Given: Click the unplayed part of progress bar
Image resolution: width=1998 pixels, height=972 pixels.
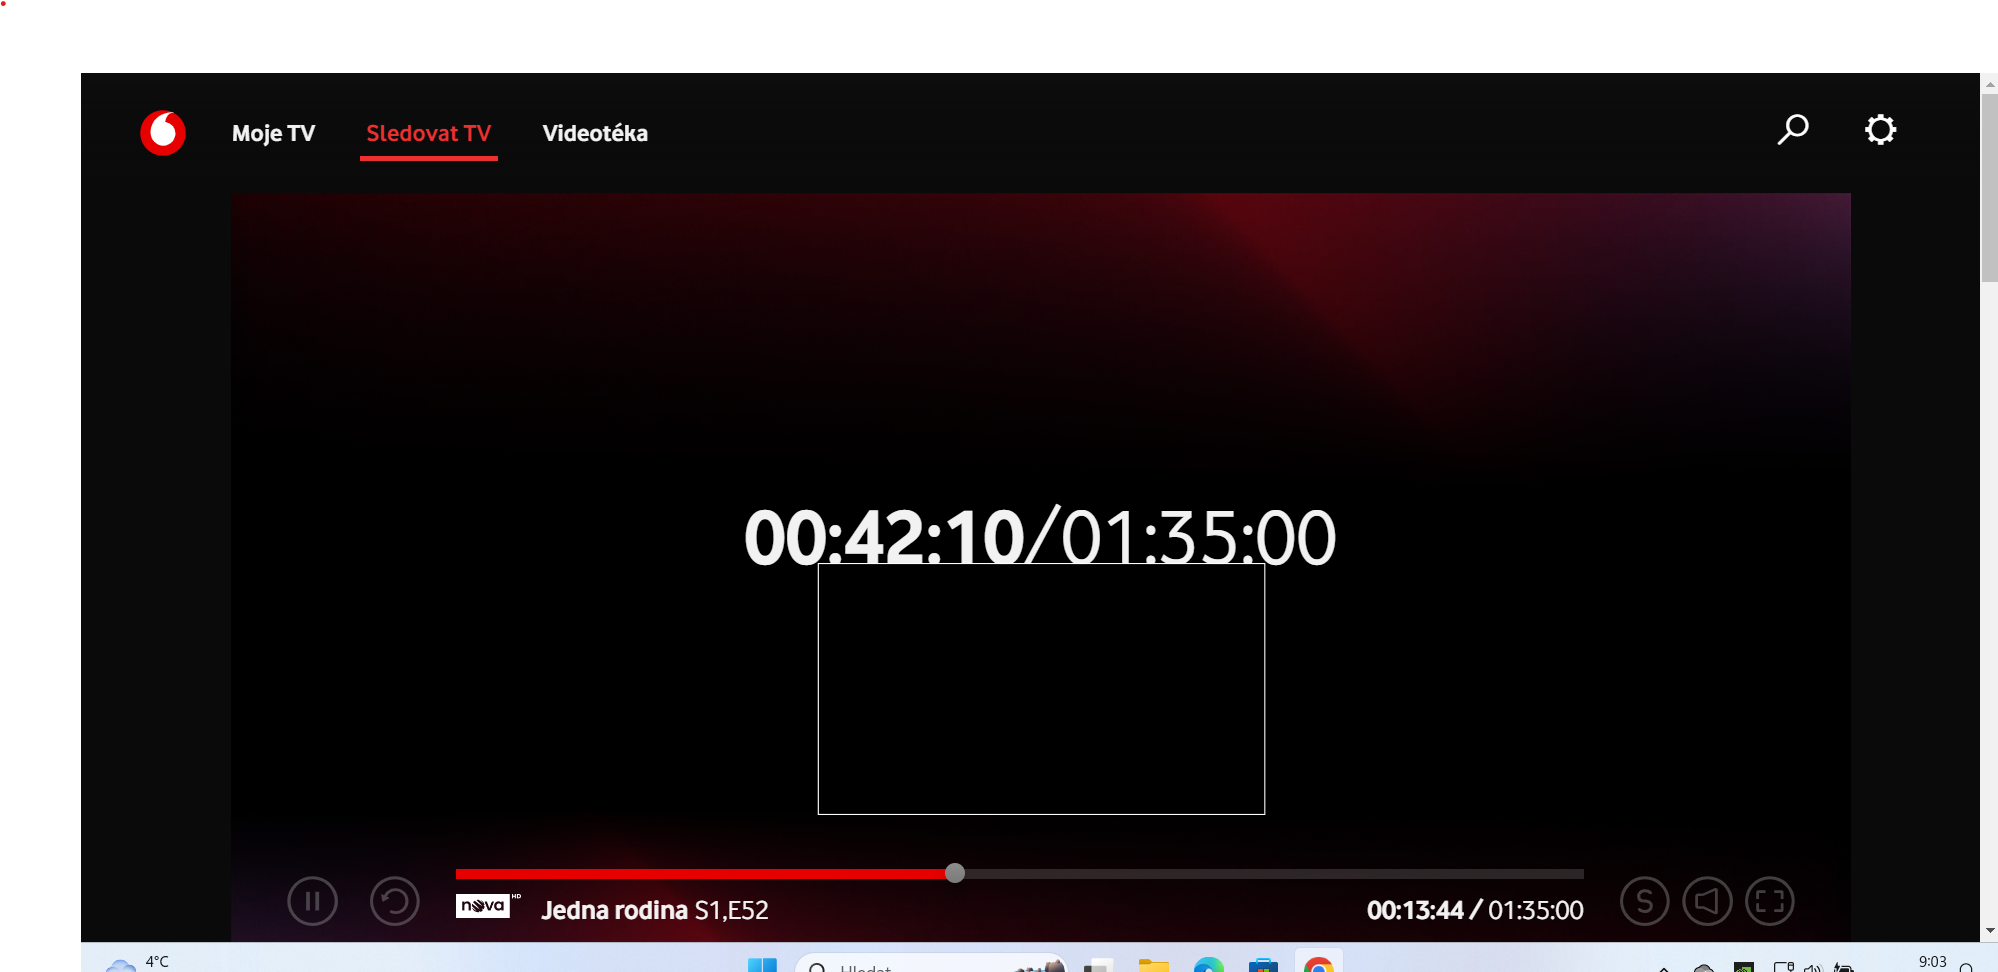Looking at the screenshot, I should point(1270,874).
